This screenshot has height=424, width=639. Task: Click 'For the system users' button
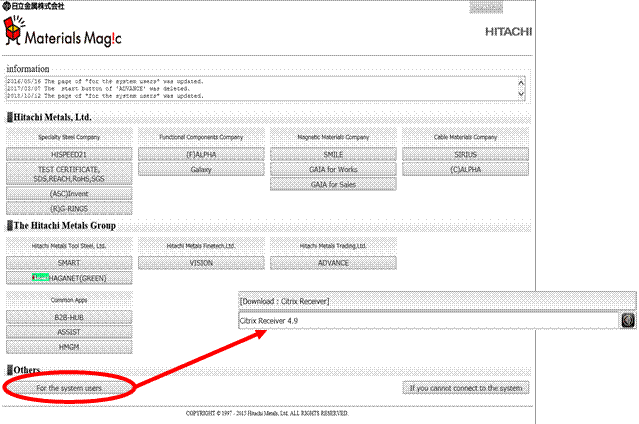pos(69,387)
